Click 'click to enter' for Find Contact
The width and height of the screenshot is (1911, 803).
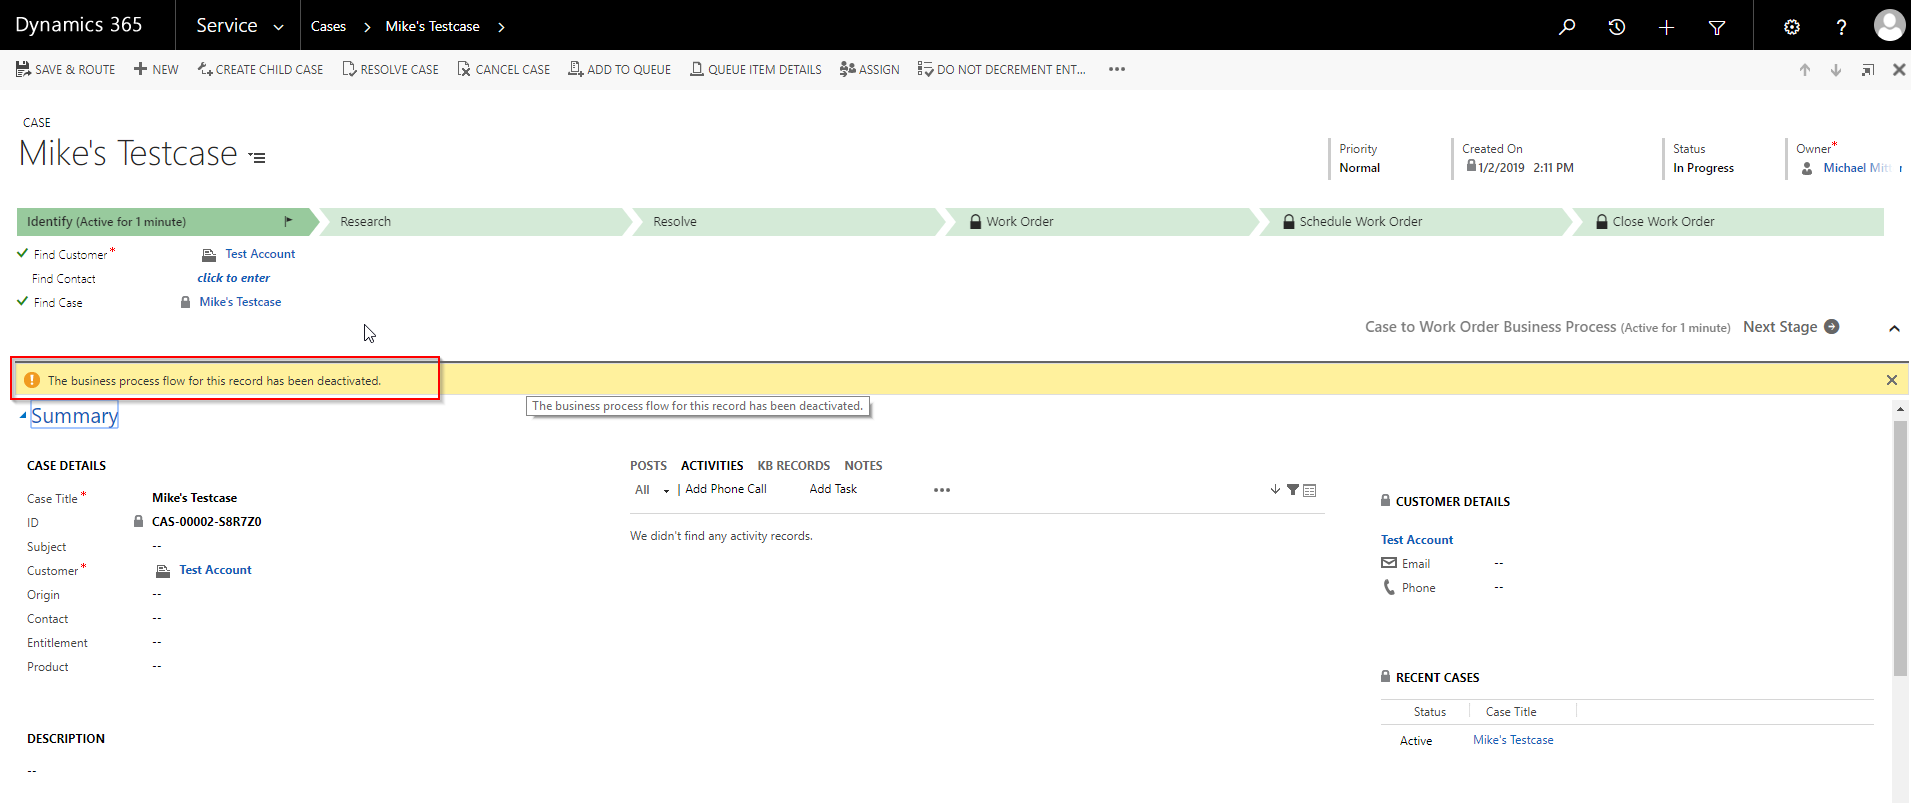(x=233, y=278)
